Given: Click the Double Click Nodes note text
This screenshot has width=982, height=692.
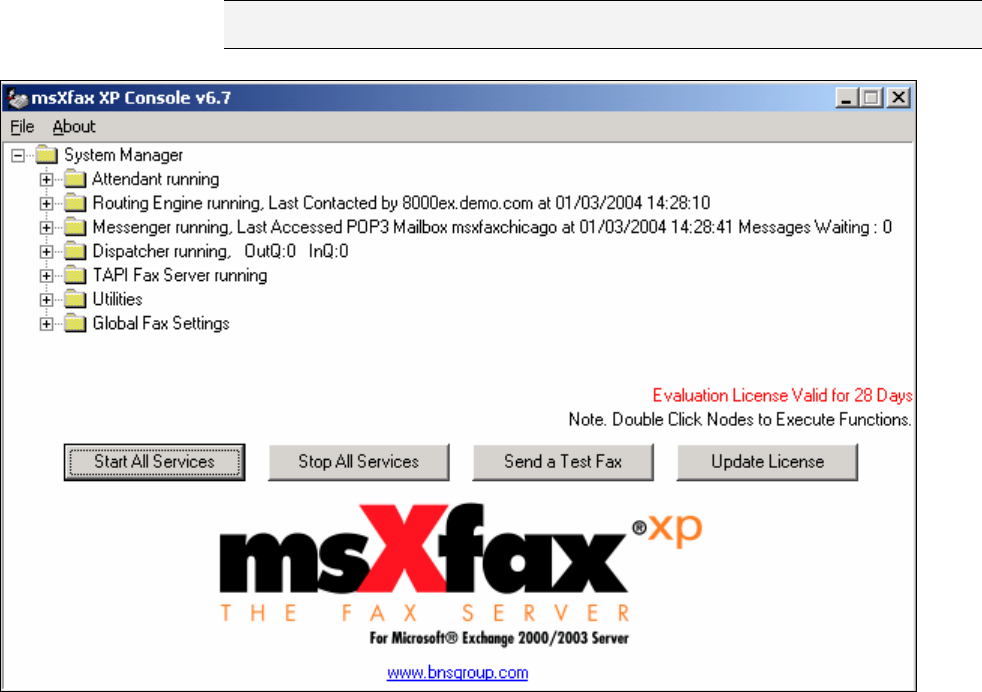Looking at the screenshot, I should pos(740,419).
